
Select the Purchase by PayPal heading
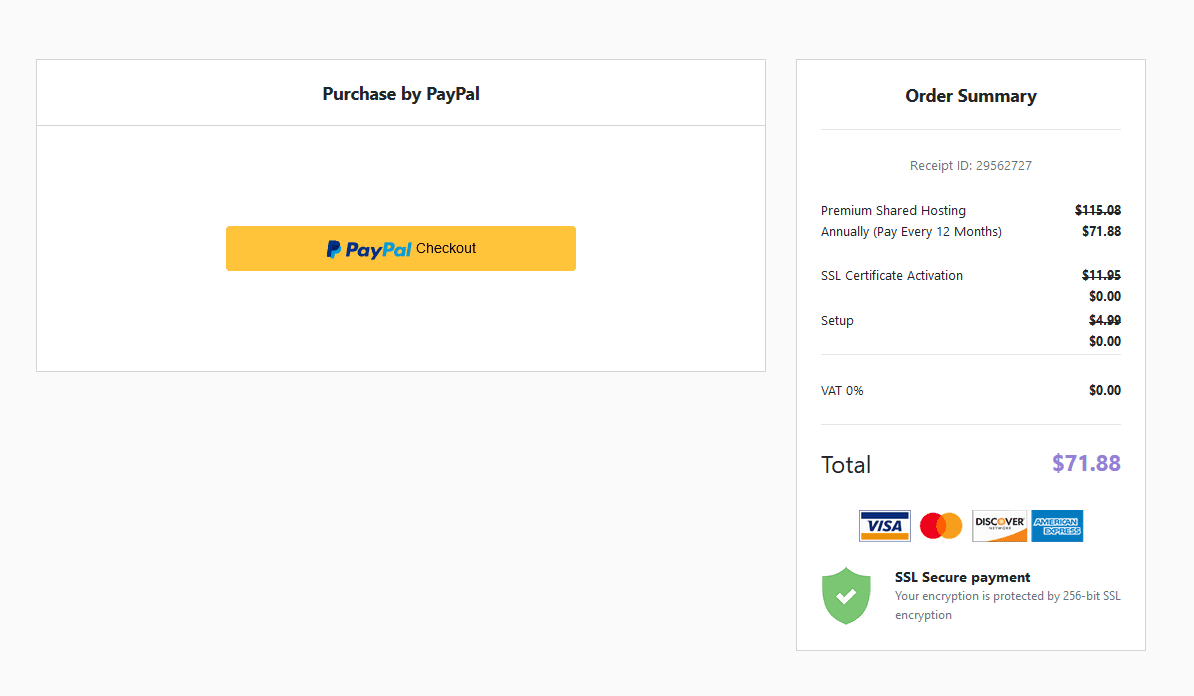401,94
